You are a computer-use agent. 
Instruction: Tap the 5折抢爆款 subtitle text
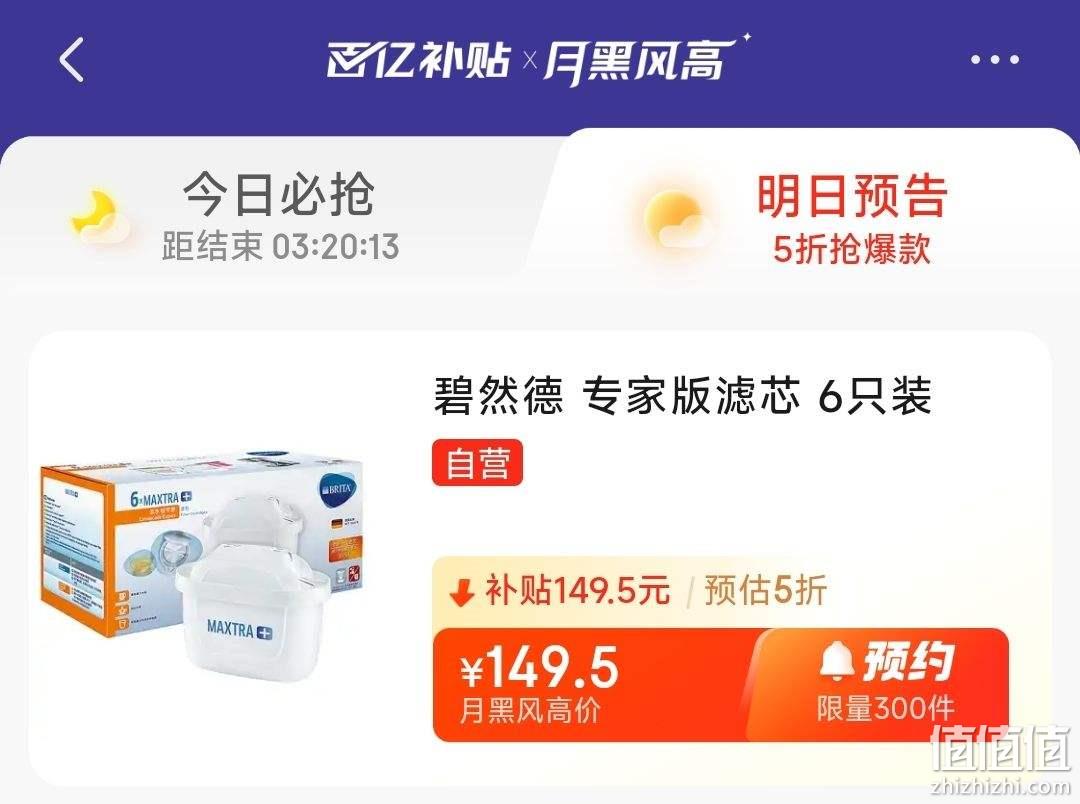[x=852, y=249]
